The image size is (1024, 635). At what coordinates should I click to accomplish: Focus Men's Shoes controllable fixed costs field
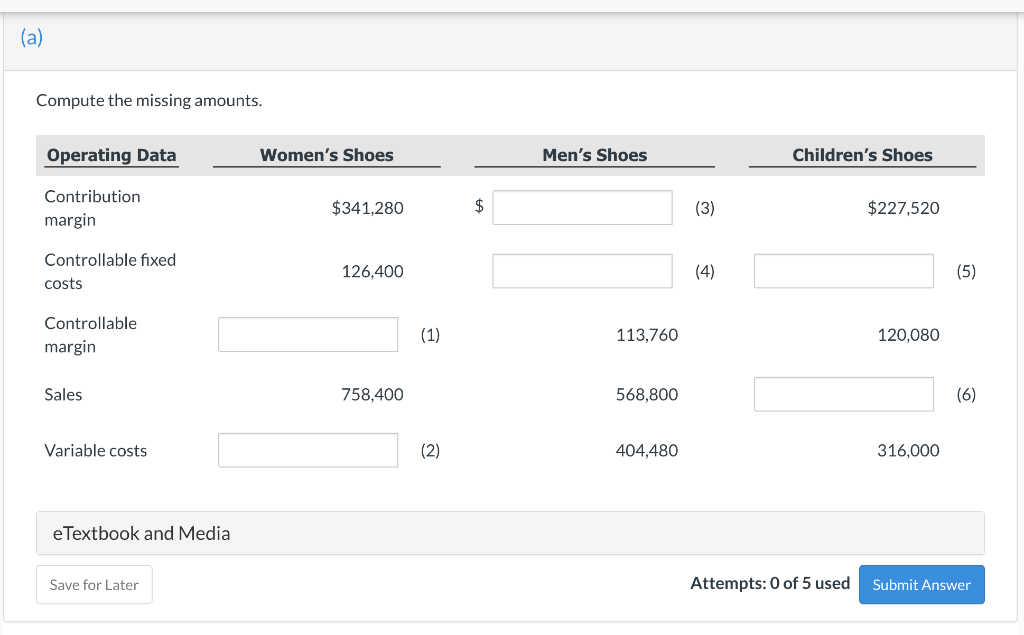582,271
